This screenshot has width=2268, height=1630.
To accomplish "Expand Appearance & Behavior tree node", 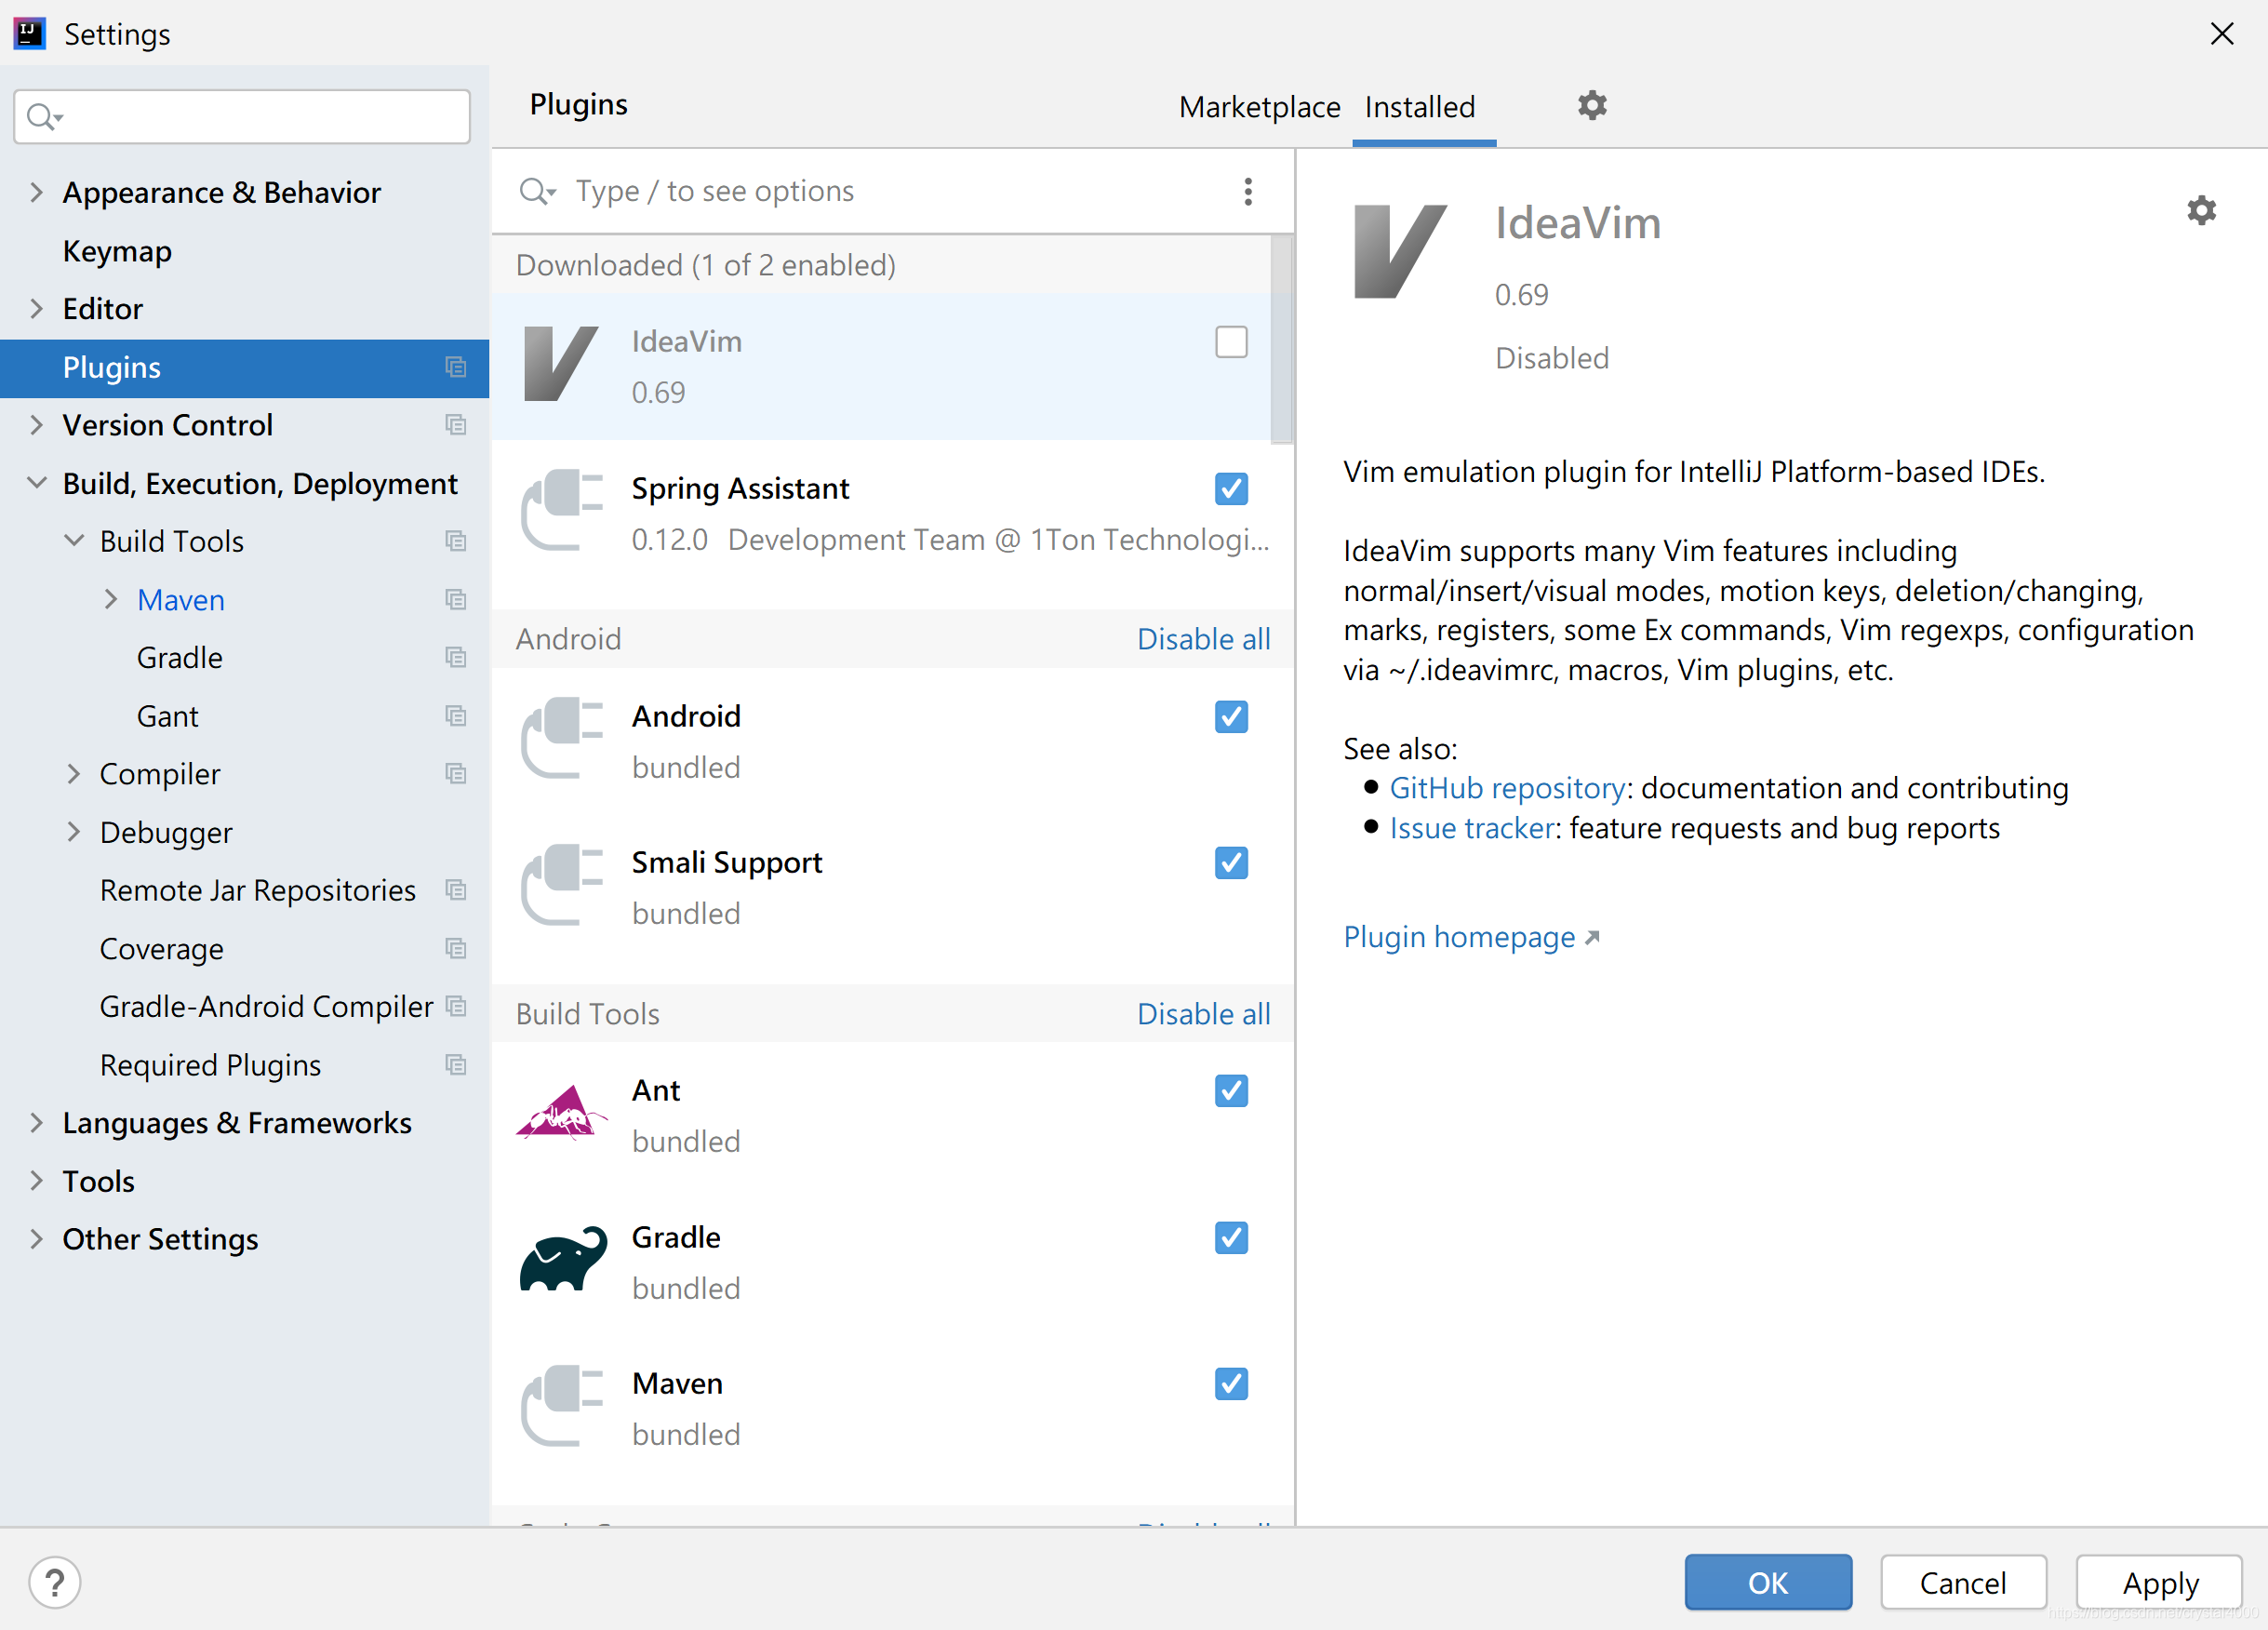I will click(36, 192).
